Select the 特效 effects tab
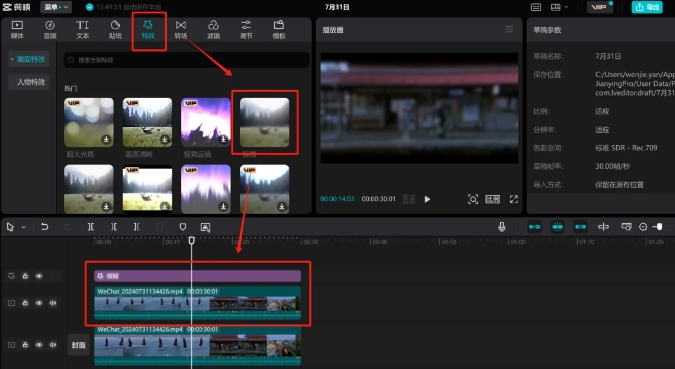Image resolution: width=675 pixels, height=369 pixels. coord(148,30)
